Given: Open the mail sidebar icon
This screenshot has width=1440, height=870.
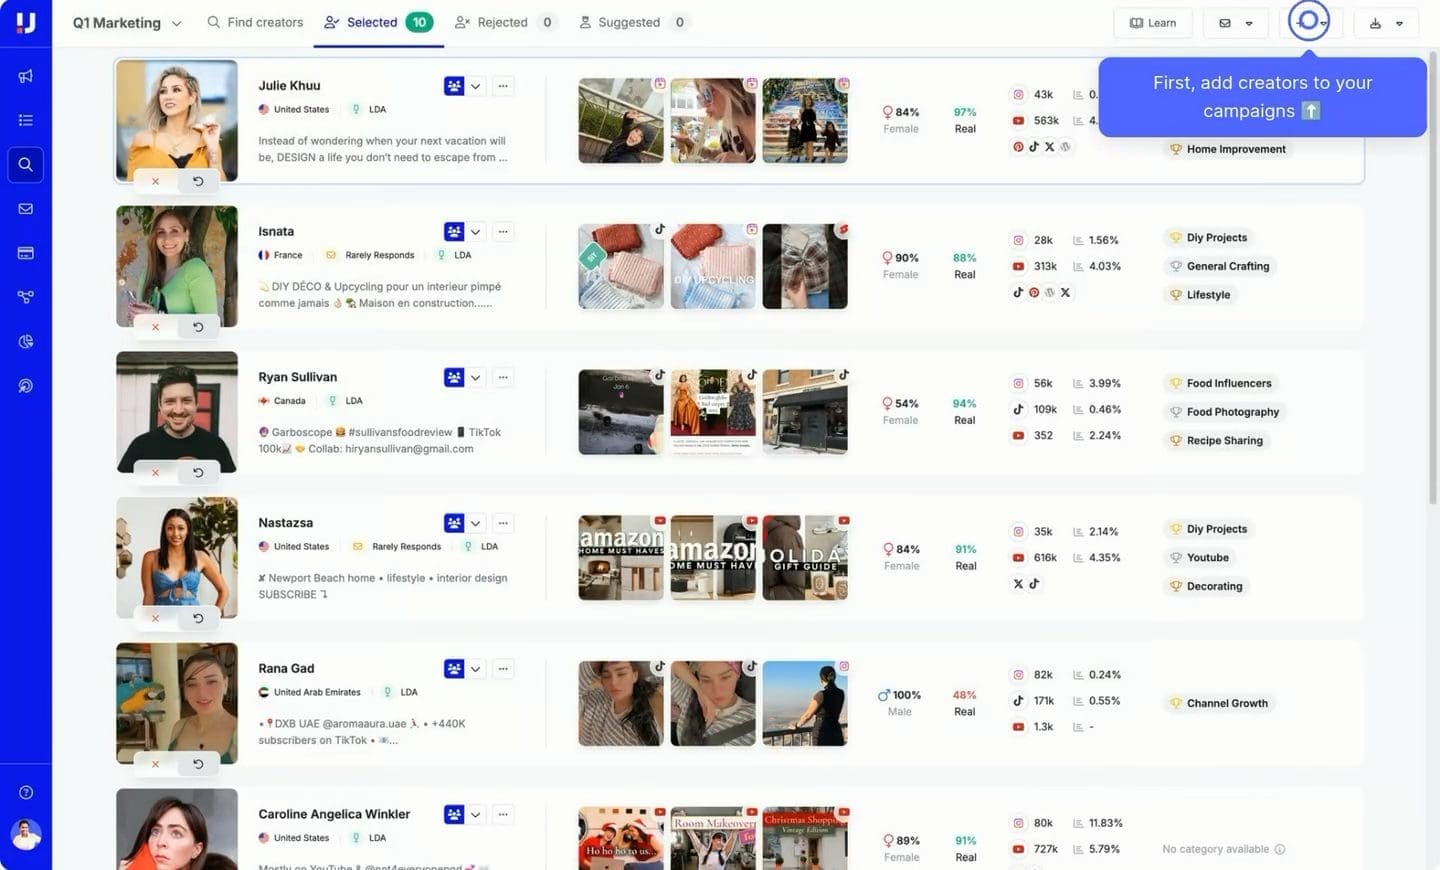Looking at the screenshot, I should pyautogui.click(x=26, y=209).
